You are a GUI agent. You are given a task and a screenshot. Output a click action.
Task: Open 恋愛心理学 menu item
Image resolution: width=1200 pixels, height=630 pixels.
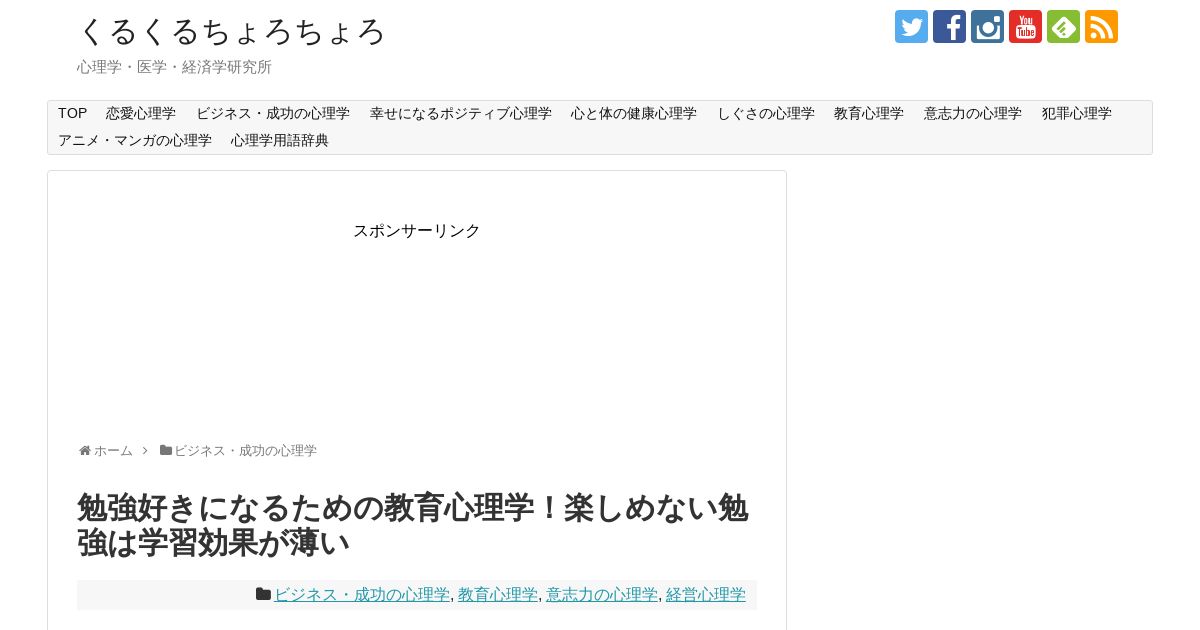141,113
